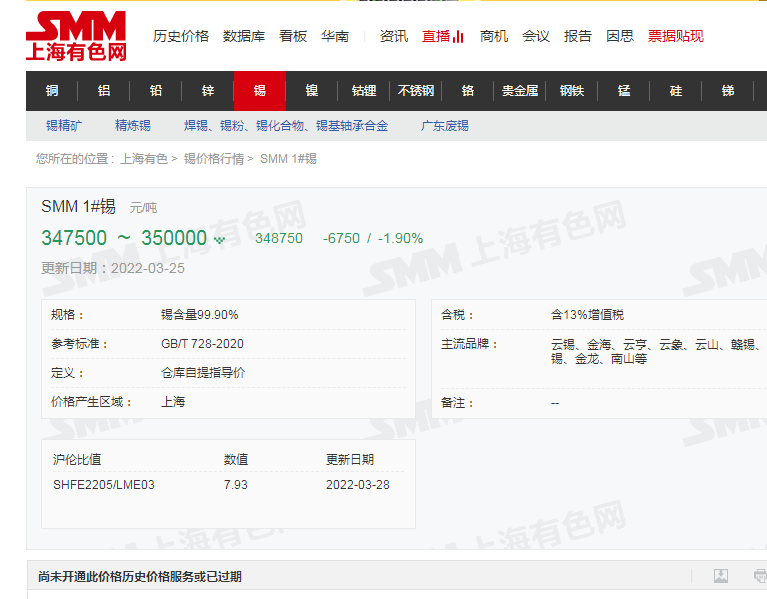Select the highlighted 锡 tab
Screen dimensions: 767x599
coord(260,91)
